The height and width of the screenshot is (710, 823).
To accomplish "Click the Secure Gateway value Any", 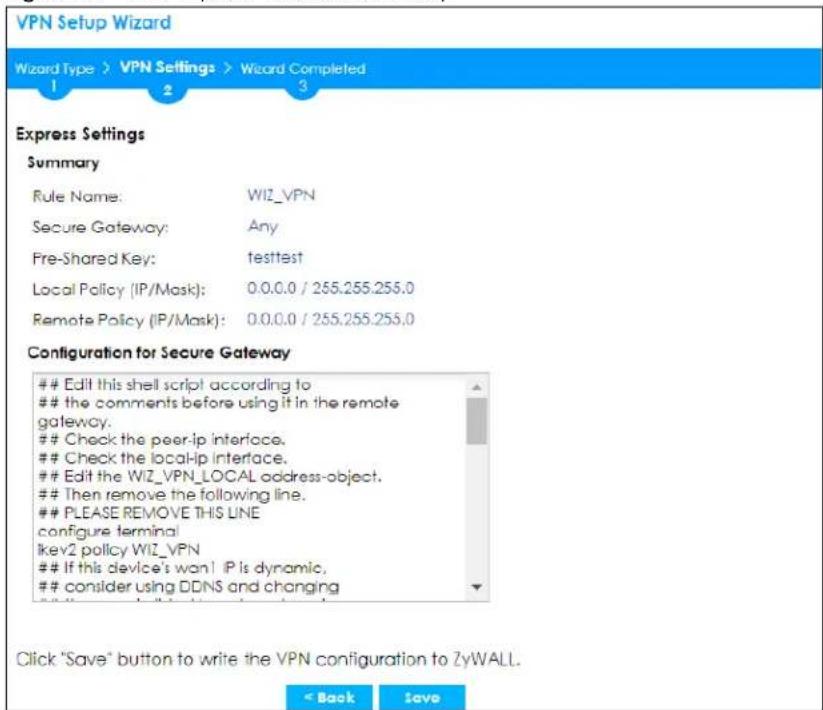I will [x=262, y=227].
